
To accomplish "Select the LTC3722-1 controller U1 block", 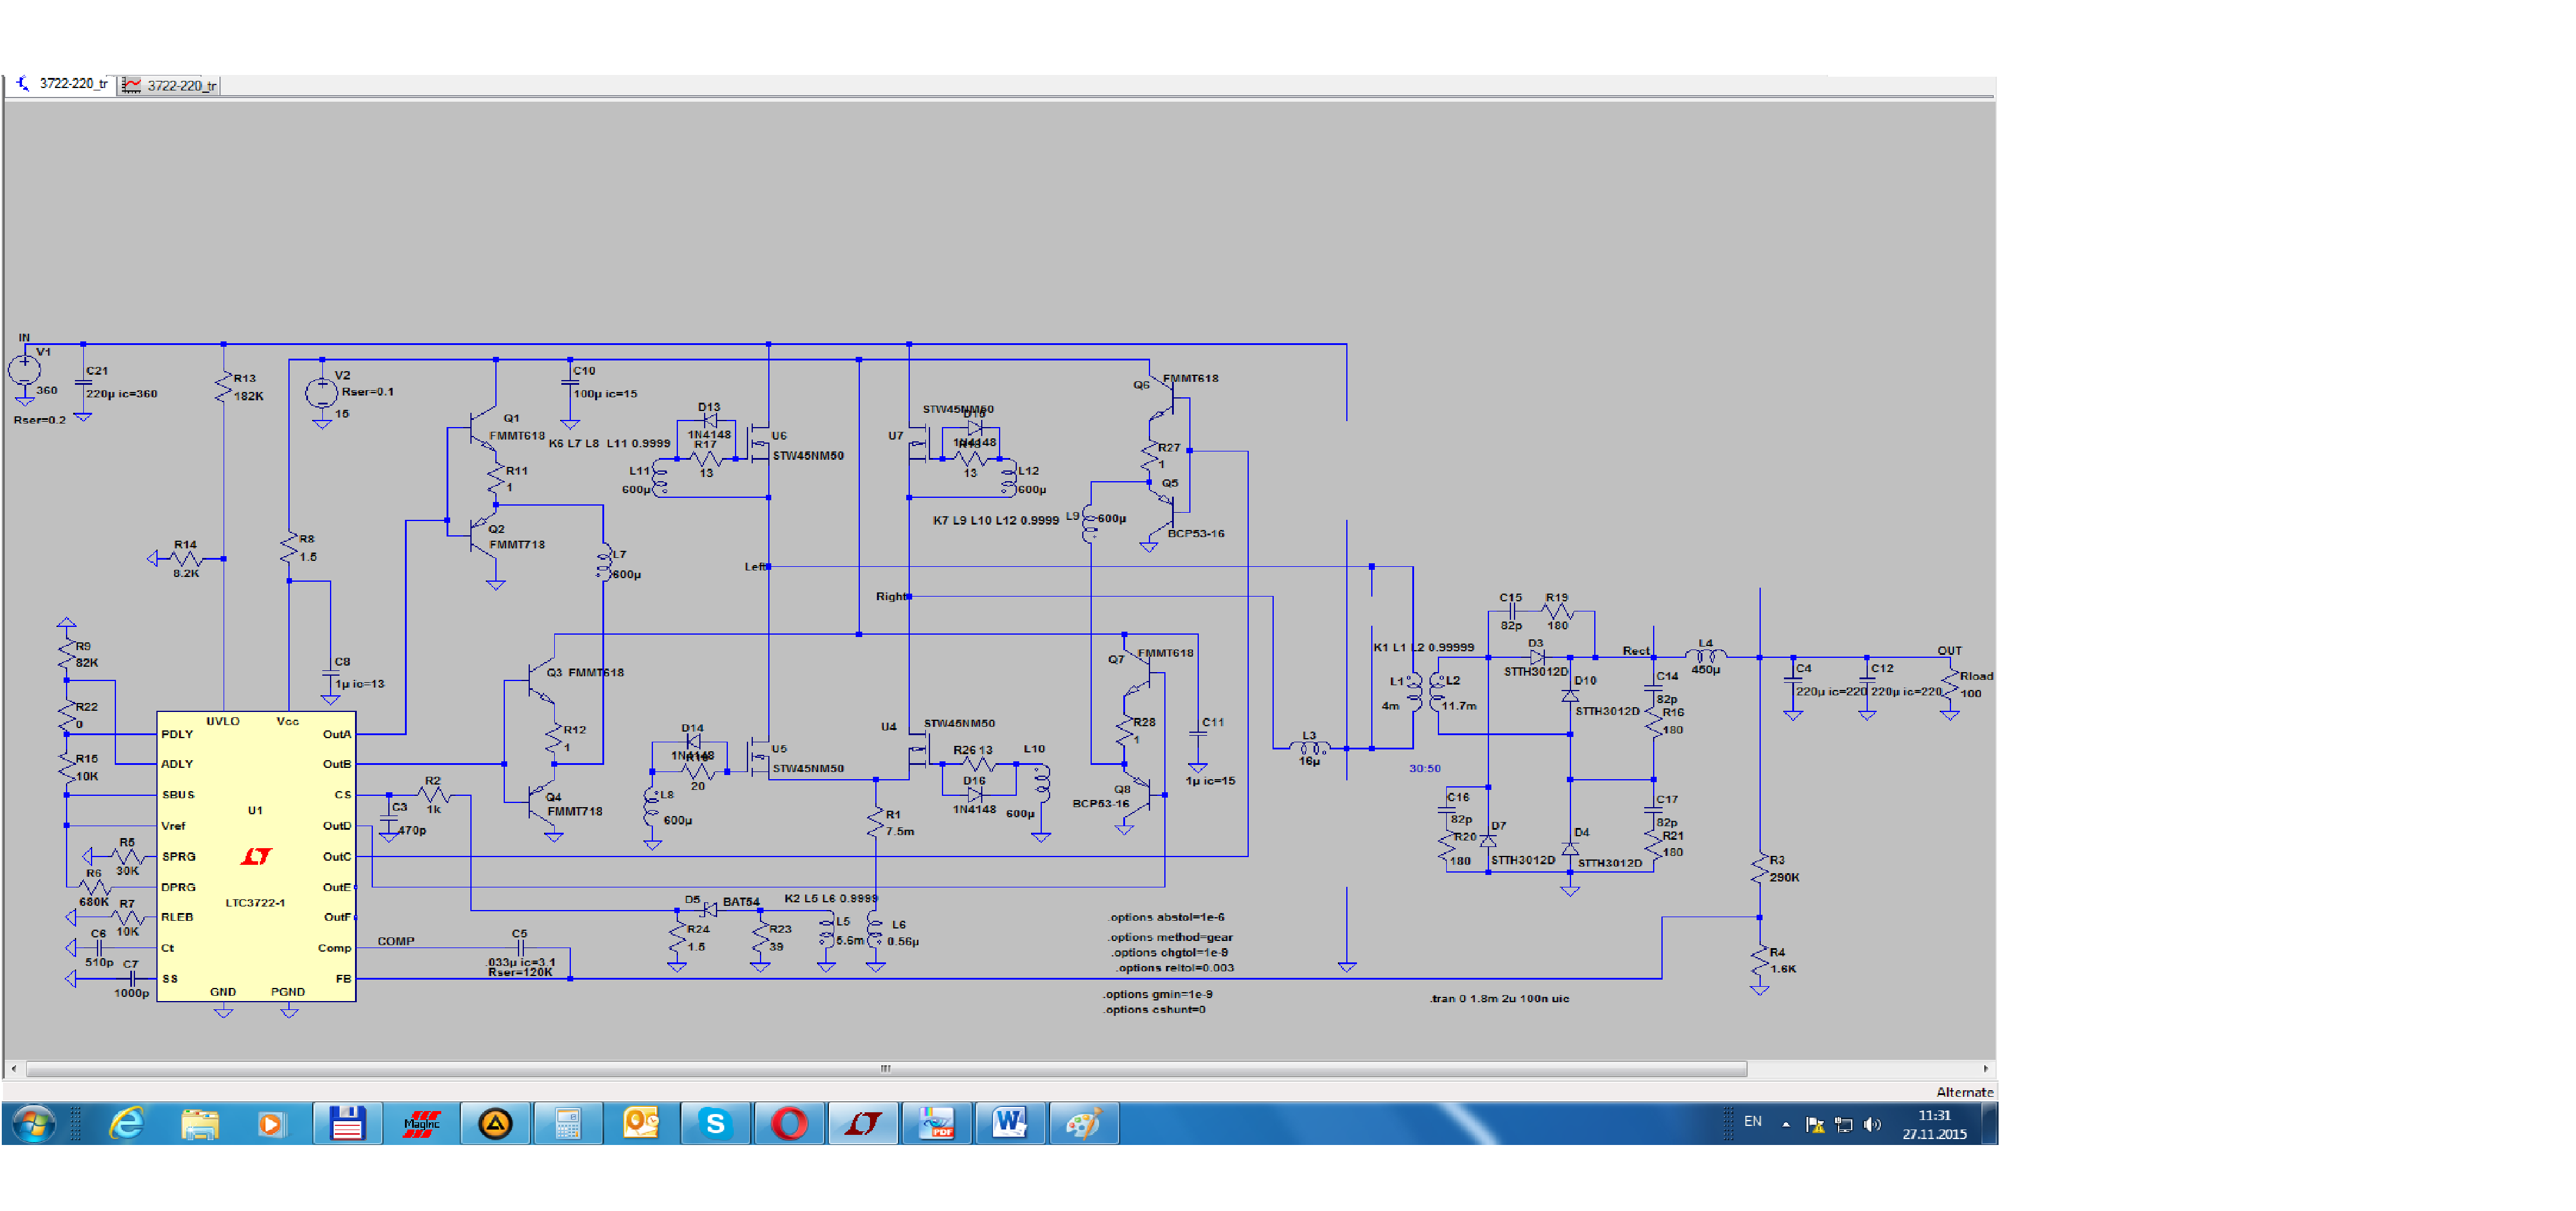I will point(256,856).
